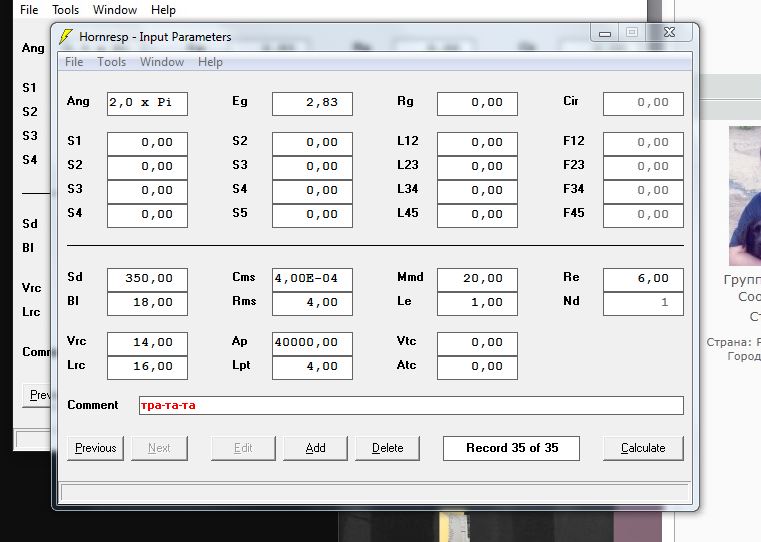Click the L34 input field
This screenshot has height=542, width=761.
pos(478,191)
